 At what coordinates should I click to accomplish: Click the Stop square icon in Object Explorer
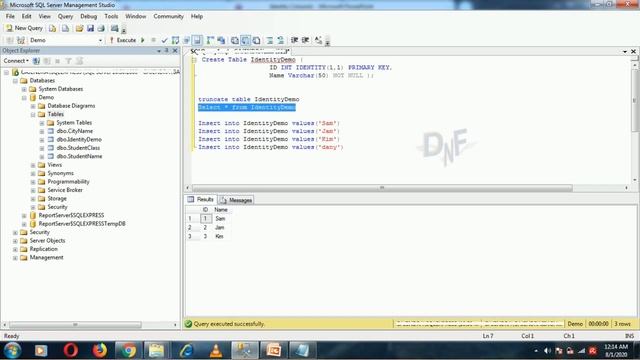(x=58, y=61)
